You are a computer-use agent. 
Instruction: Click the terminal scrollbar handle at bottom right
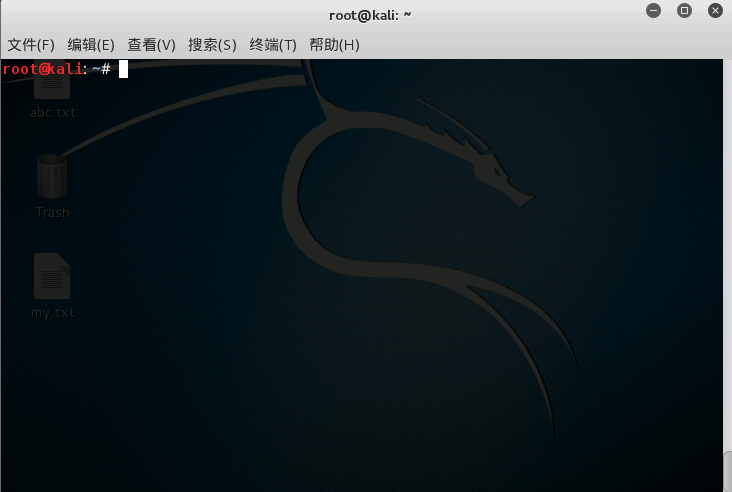click(727, 471)
